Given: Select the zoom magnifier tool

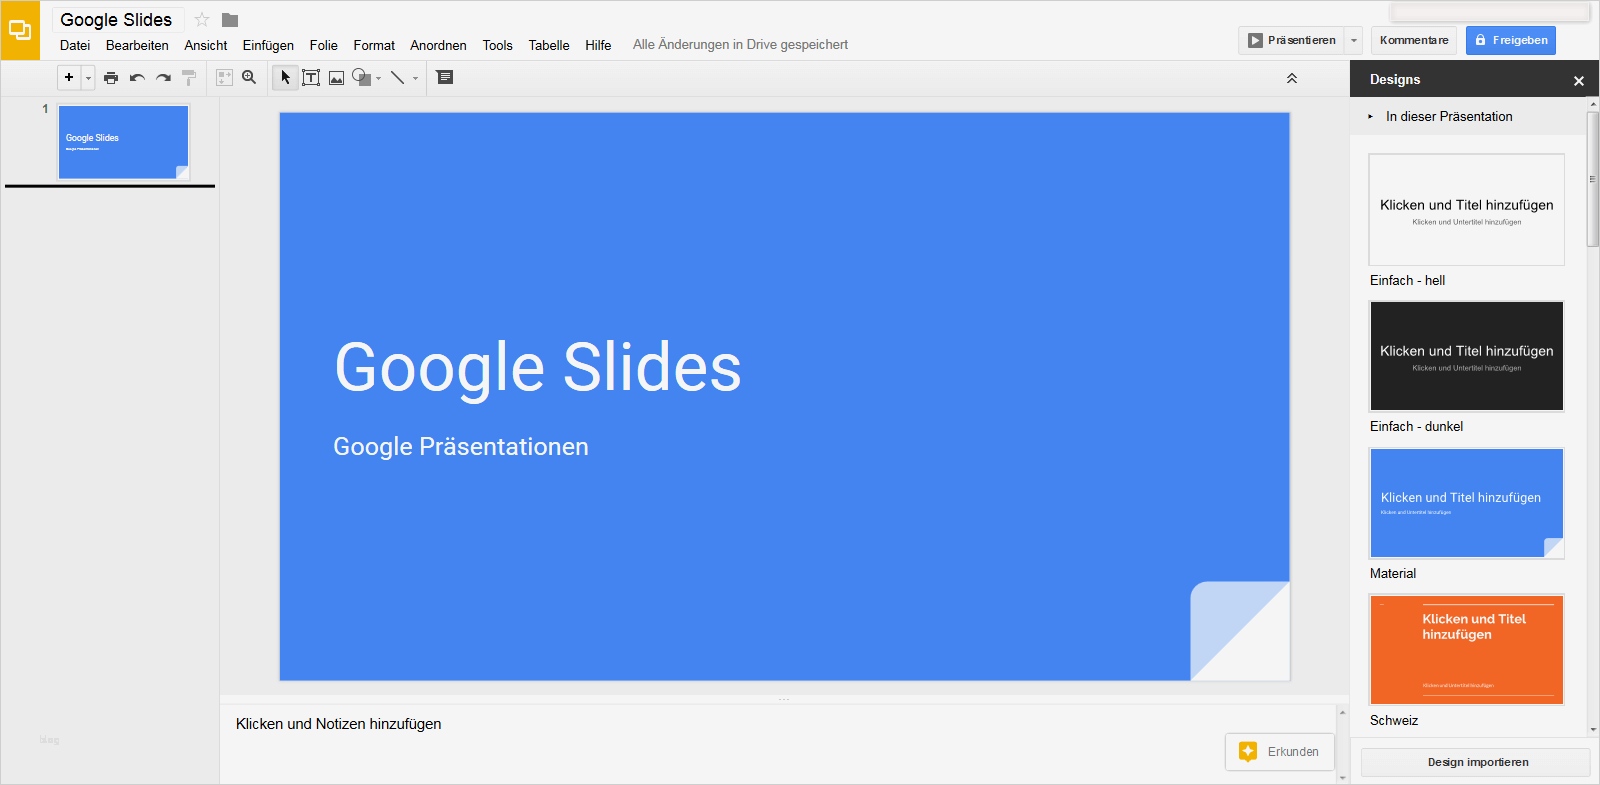Looking at the screenshot, I should point(250,77).
